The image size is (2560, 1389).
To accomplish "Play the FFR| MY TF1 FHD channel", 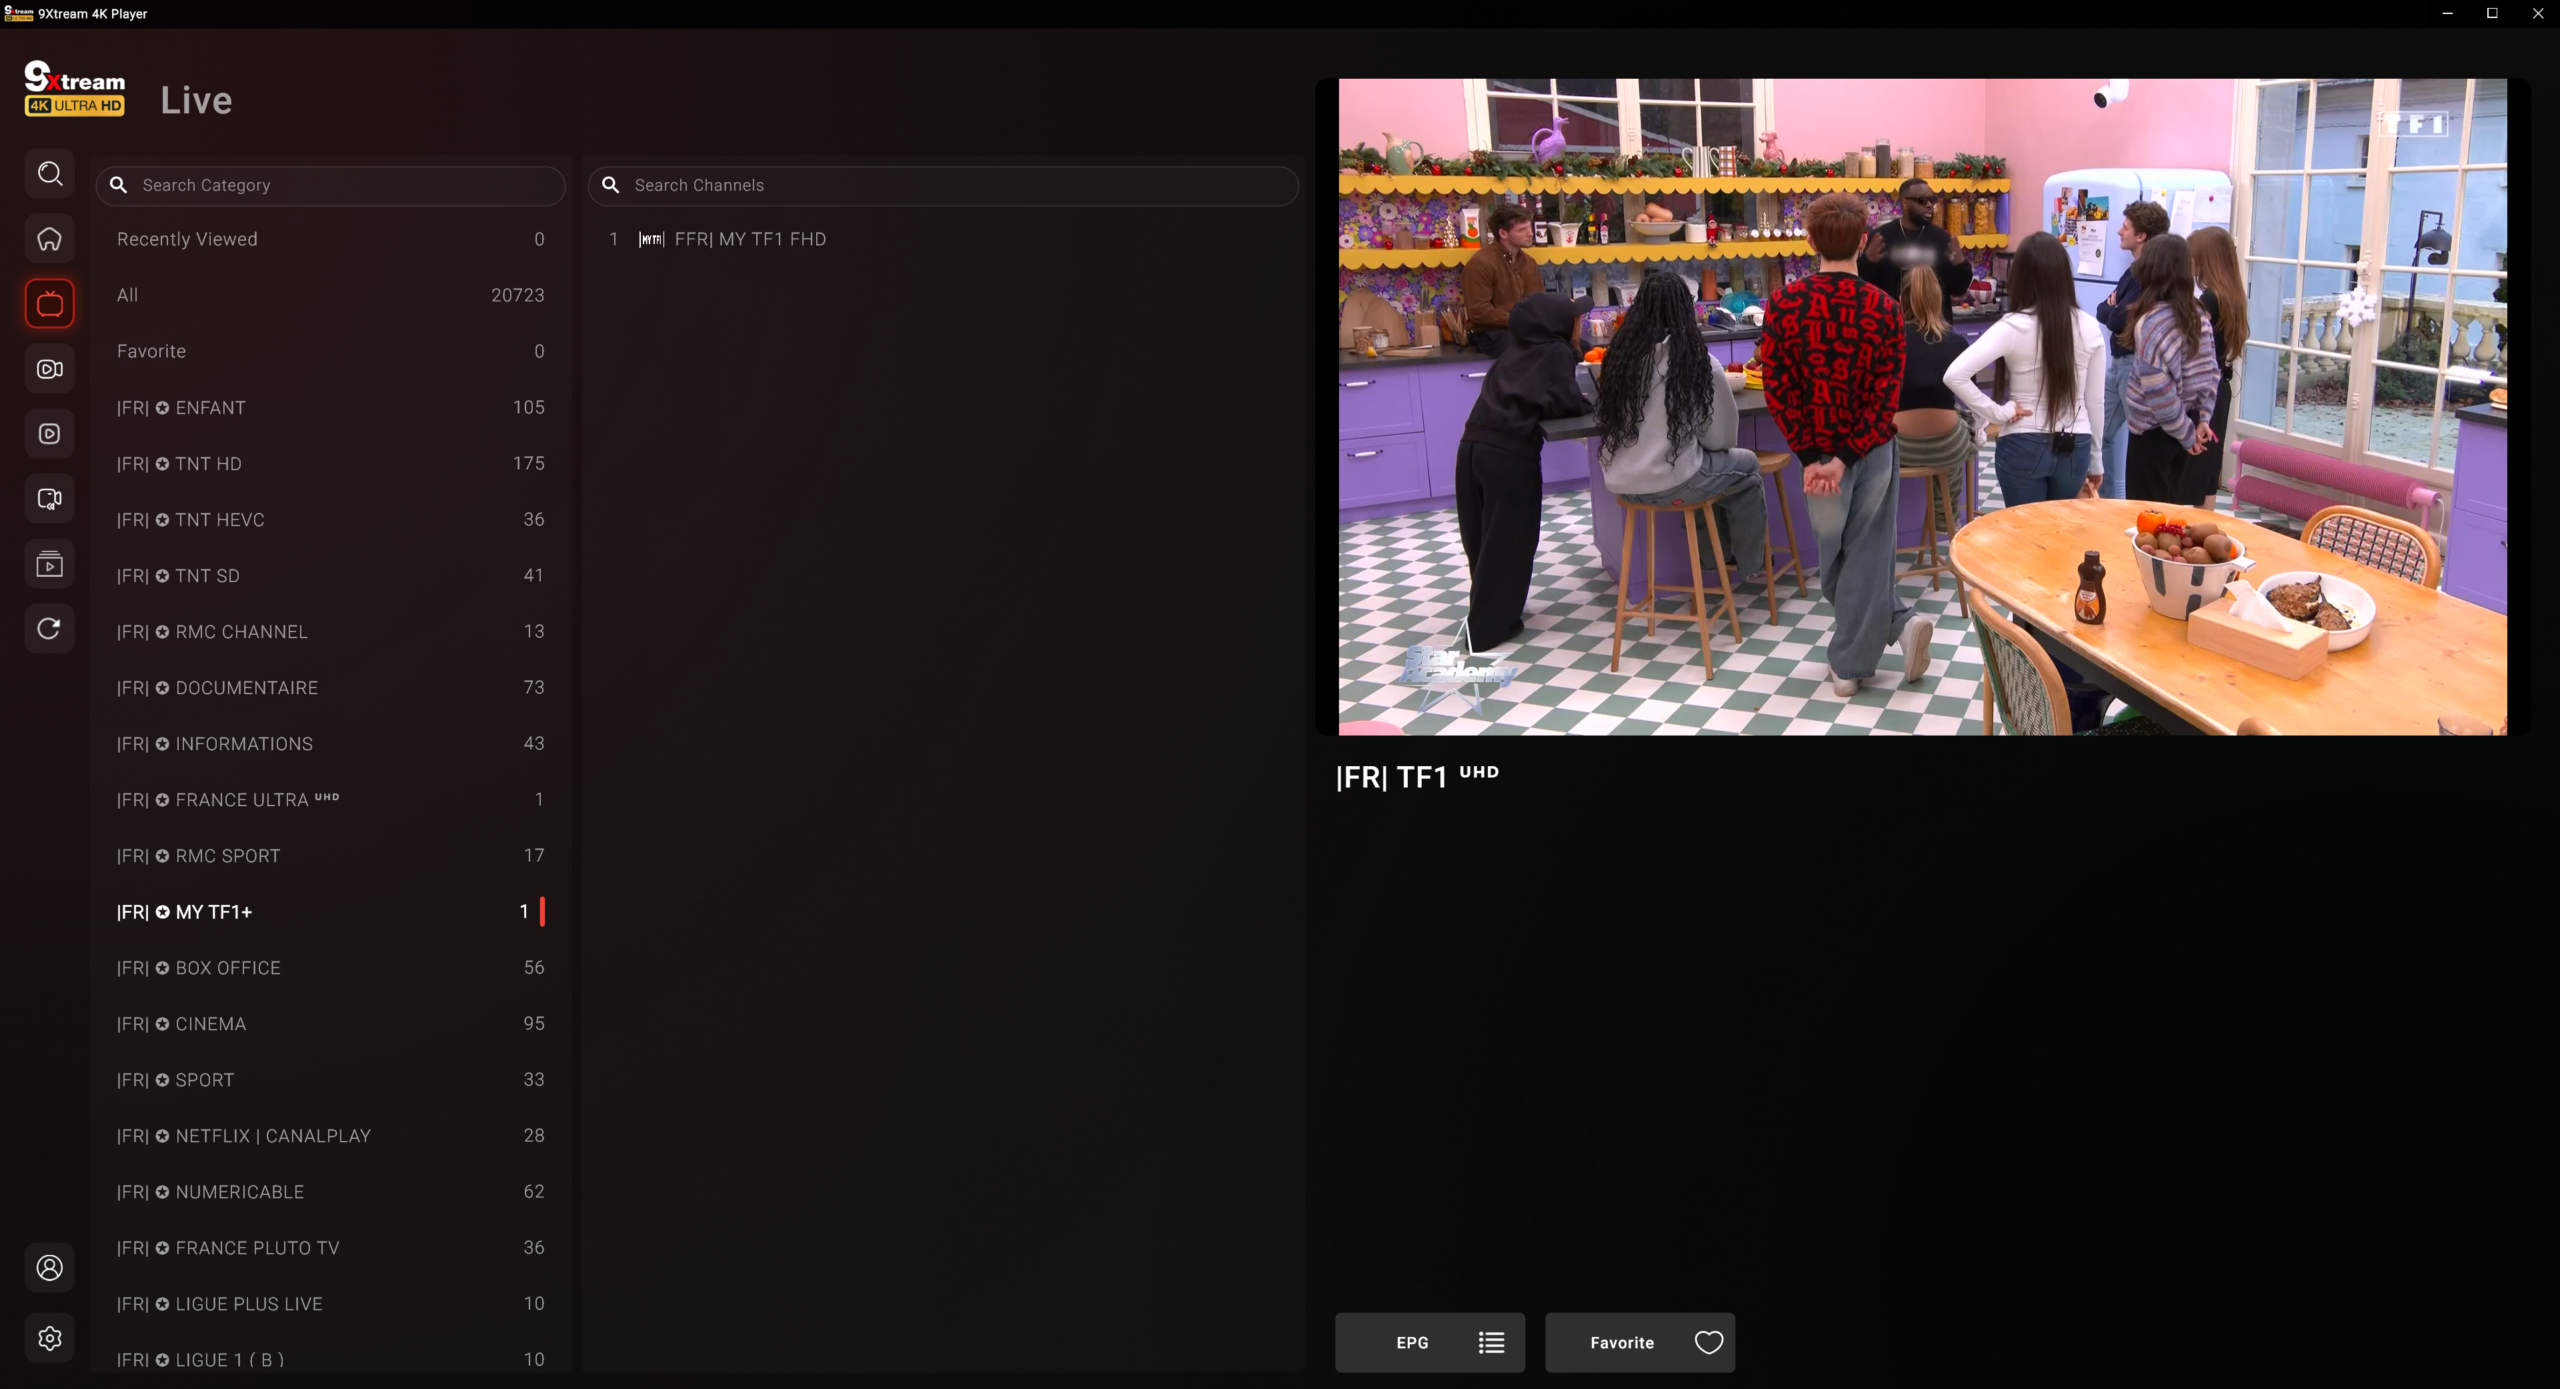I will pos(750,239).
